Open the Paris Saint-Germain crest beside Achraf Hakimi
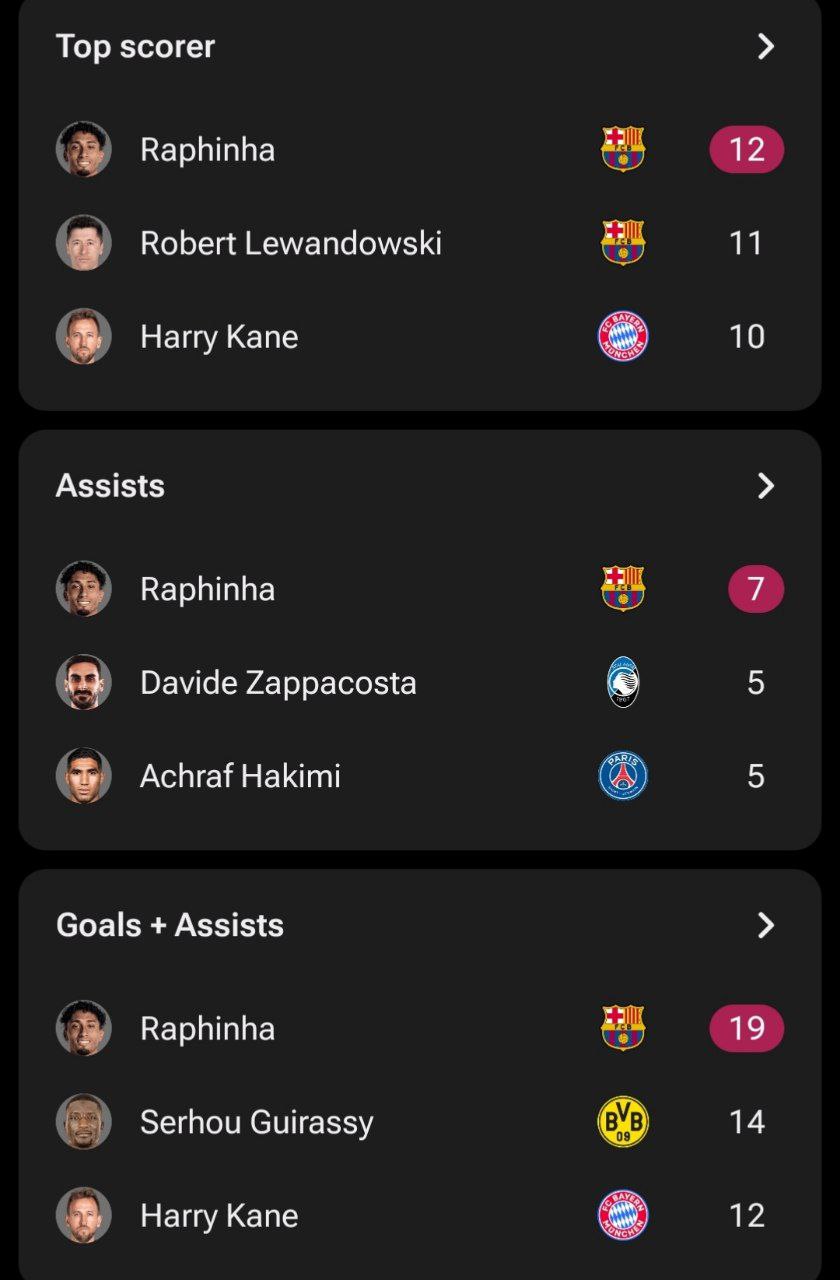 click(x=623, y=776)
